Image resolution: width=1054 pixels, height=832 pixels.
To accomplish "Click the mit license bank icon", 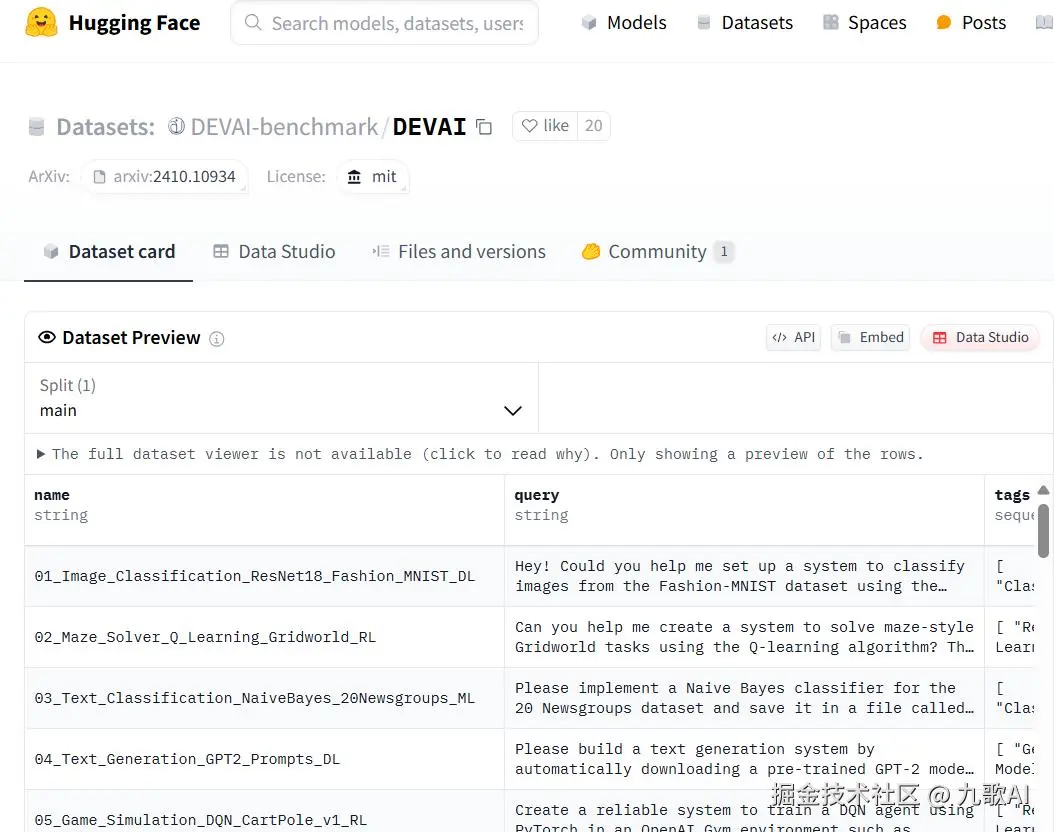I will [x=354, y=177].
